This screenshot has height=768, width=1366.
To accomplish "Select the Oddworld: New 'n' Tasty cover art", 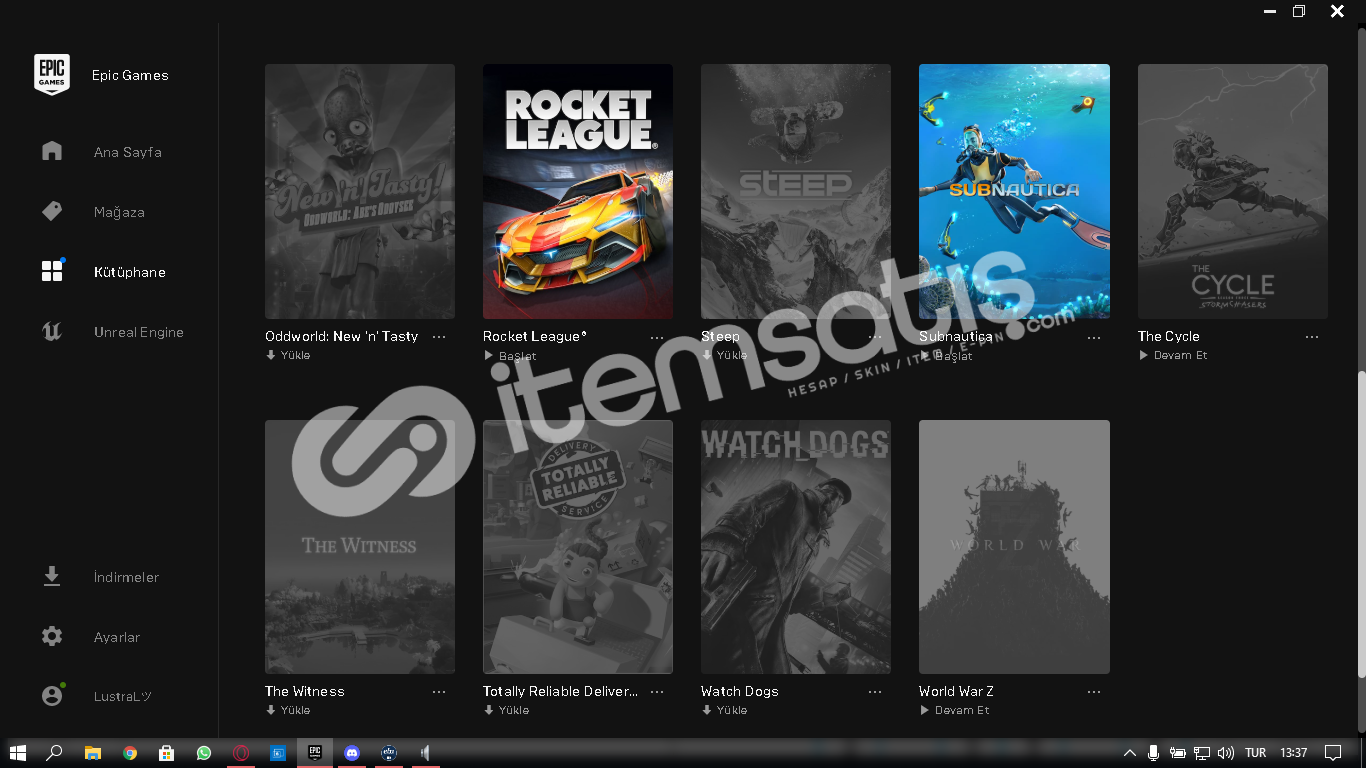I will click(x=360, y=192).
